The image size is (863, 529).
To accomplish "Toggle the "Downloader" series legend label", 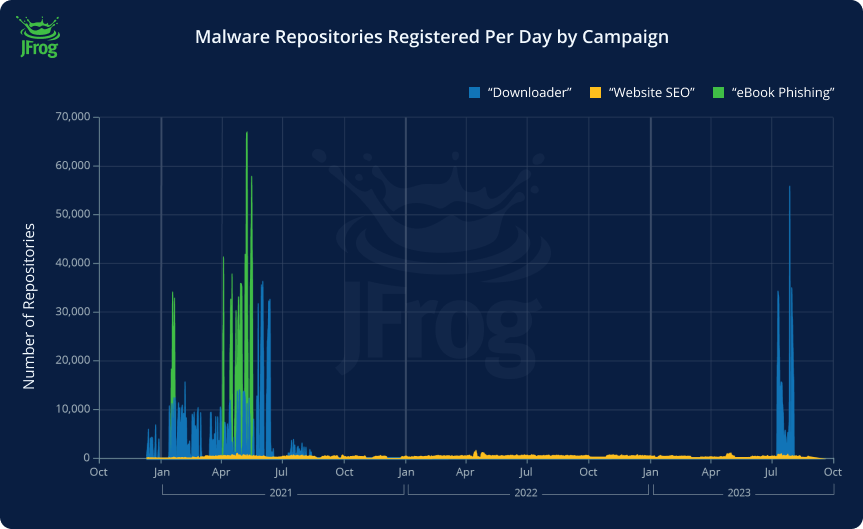I will click(x=528, y=93).
